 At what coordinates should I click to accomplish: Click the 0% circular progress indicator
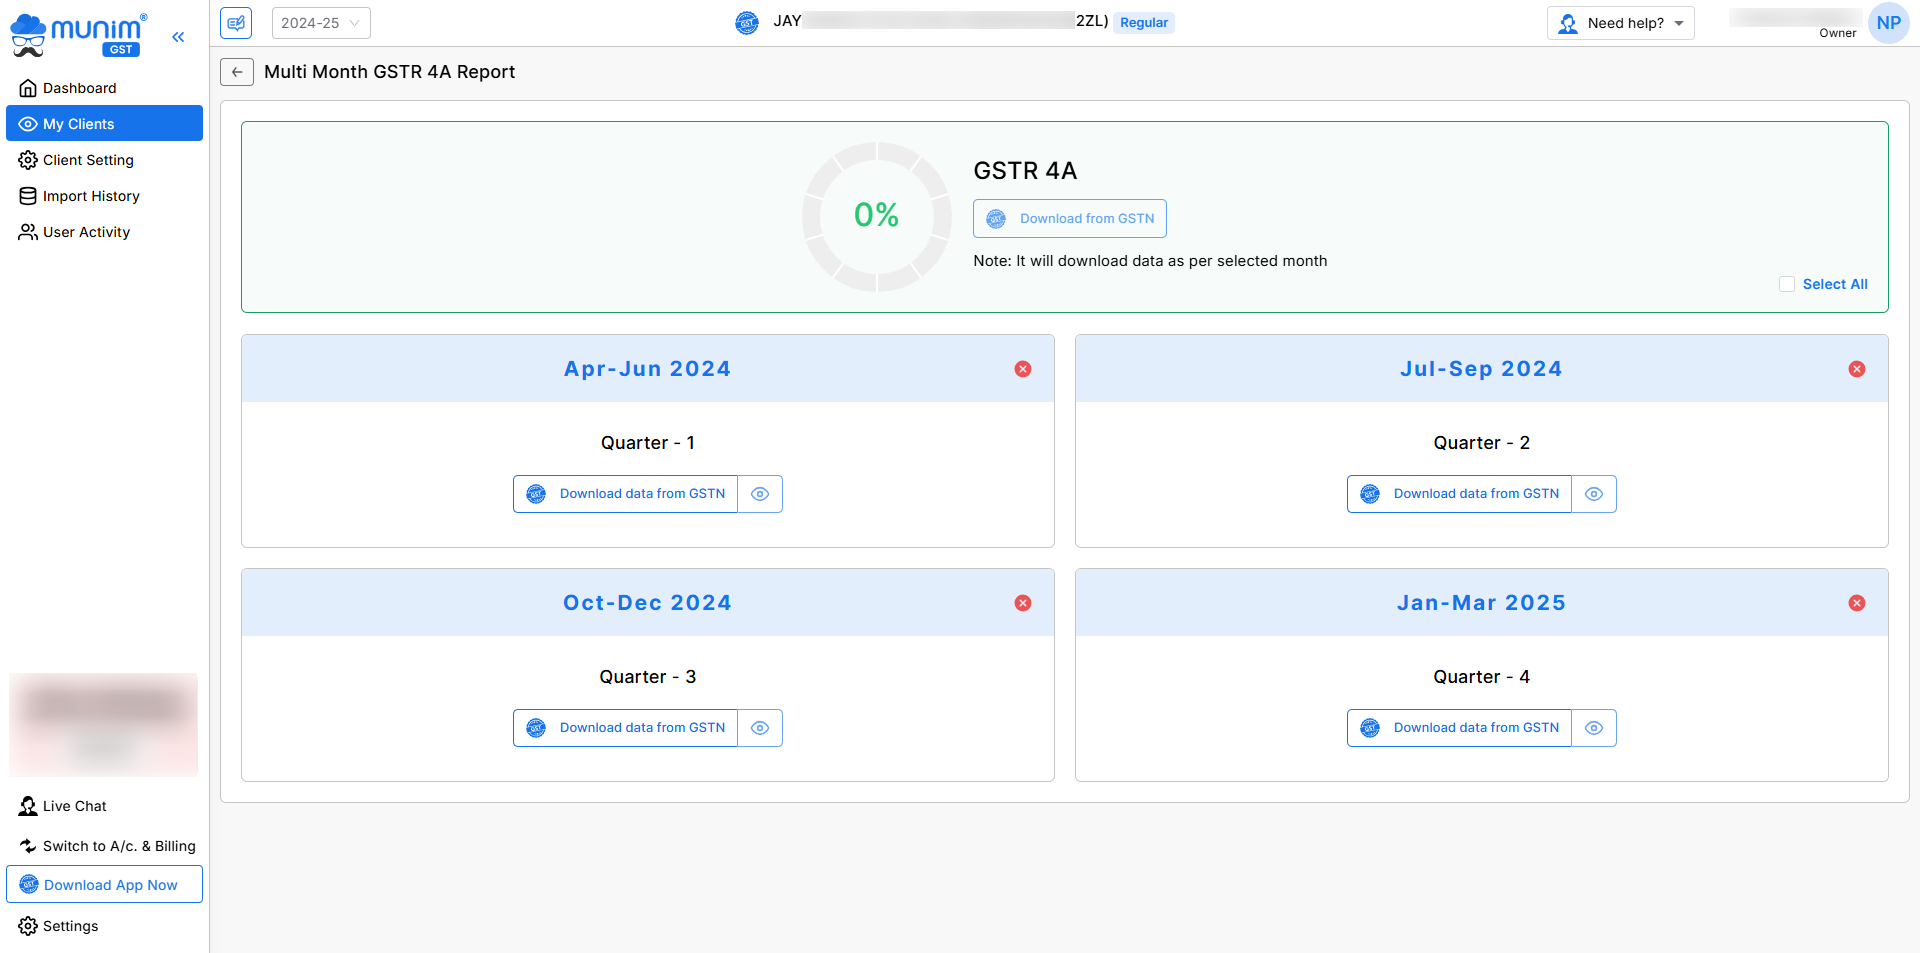tap(876, 216)
